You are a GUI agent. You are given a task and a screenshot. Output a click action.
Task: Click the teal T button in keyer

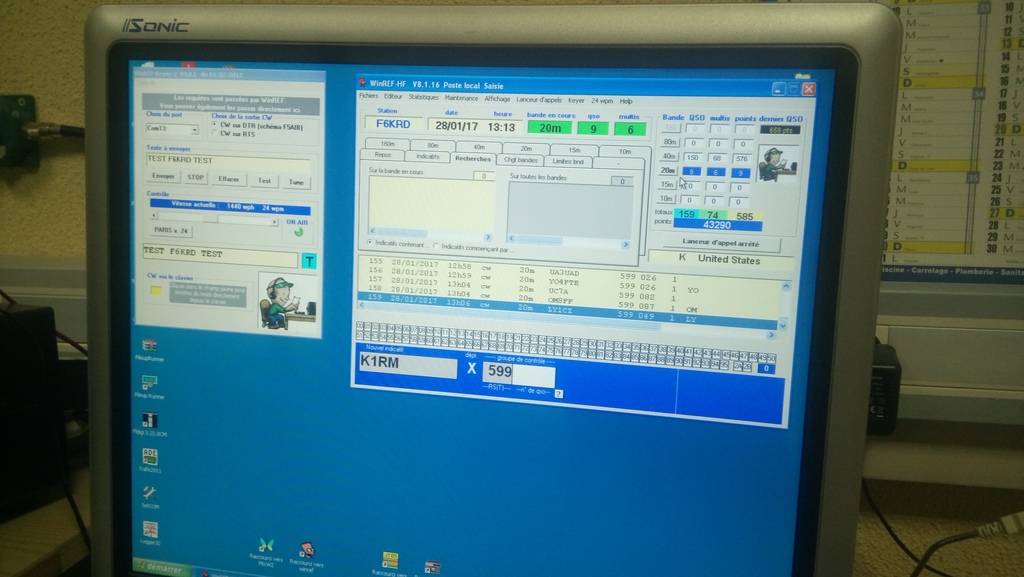pos(309,261)
